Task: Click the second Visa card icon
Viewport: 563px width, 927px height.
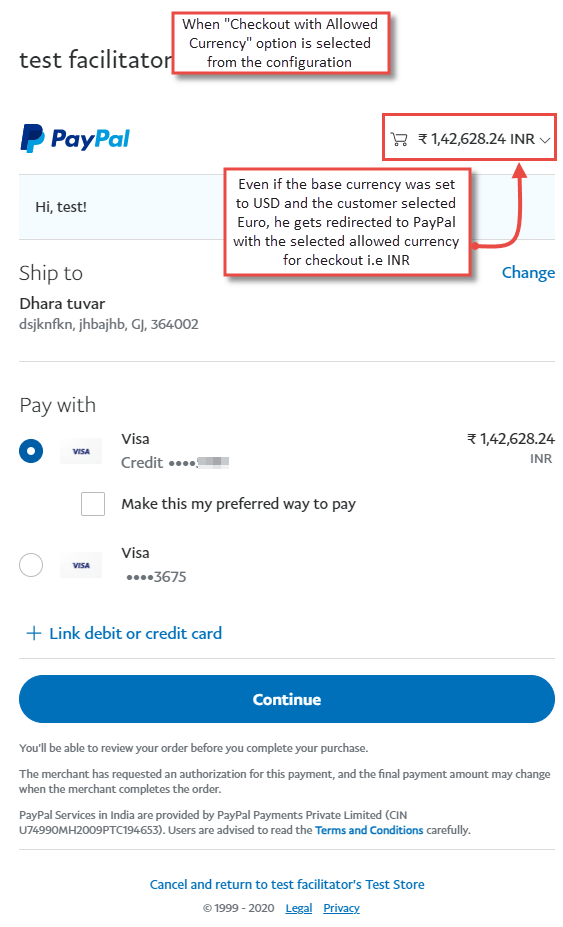Action: (x=81, y=565)
